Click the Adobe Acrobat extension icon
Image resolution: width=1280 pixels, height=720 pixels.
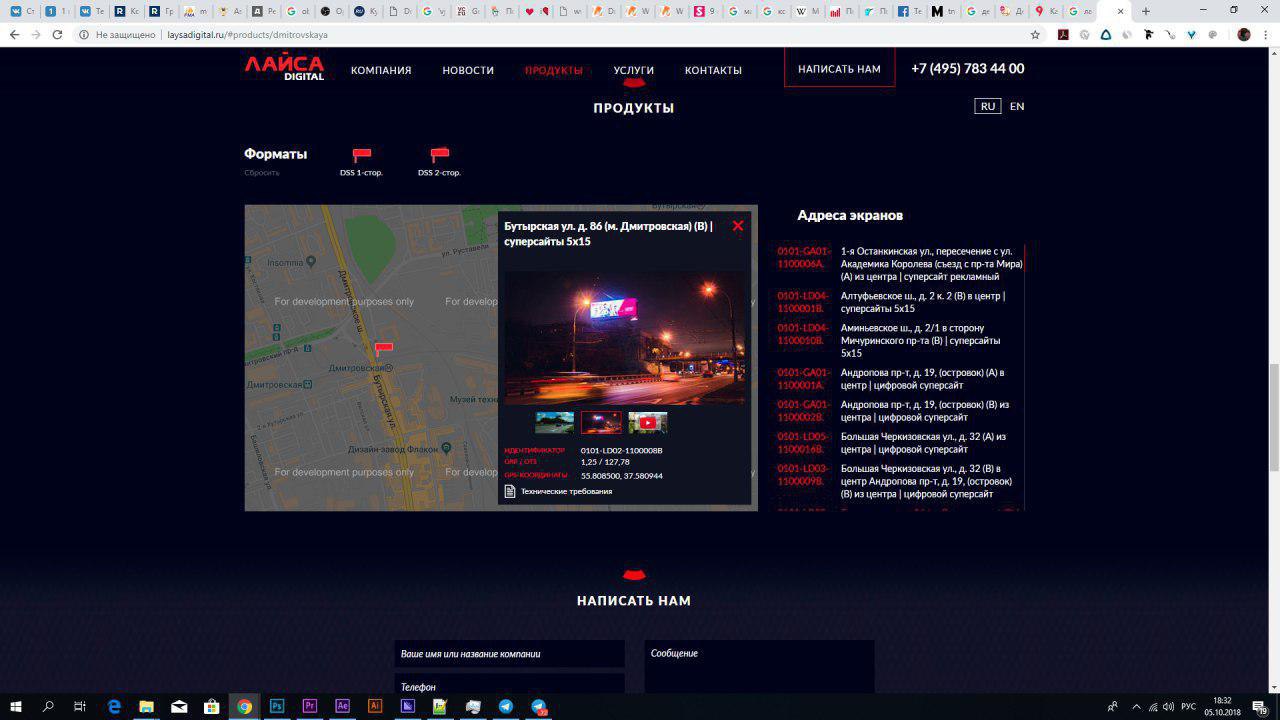coord(1063,34)
